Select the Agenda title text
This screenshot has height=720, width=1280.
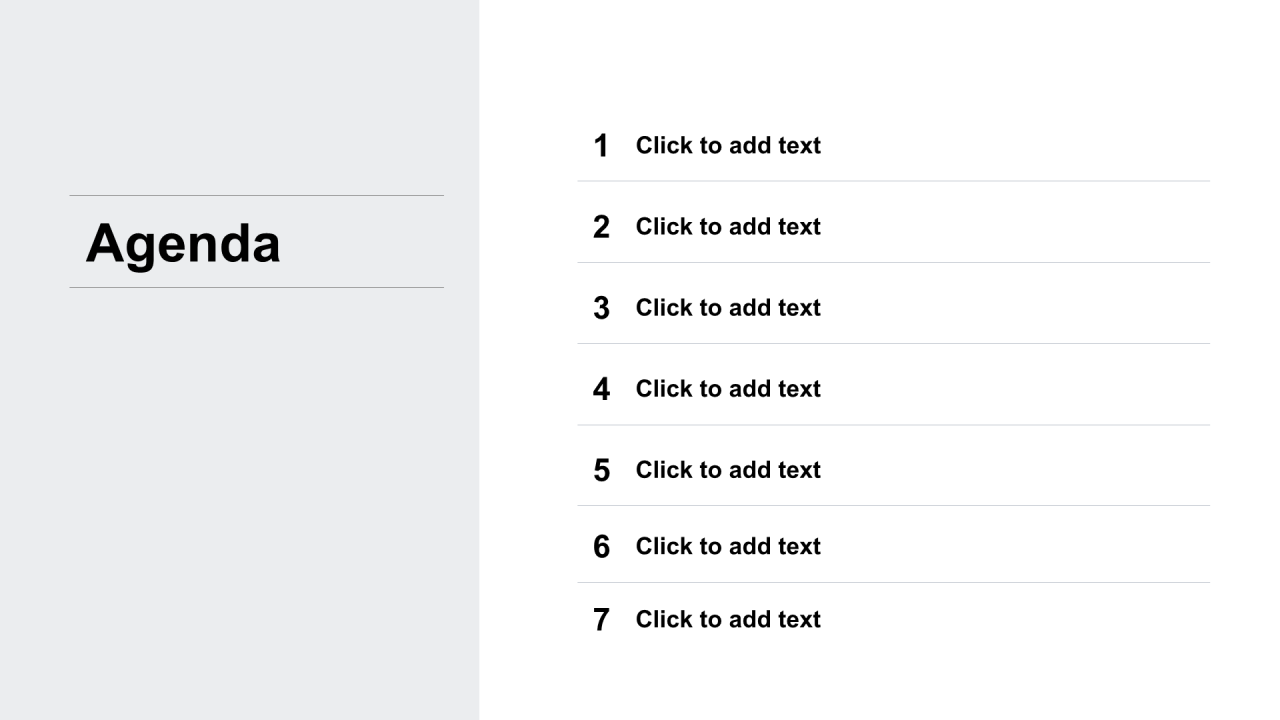(183, 243)
